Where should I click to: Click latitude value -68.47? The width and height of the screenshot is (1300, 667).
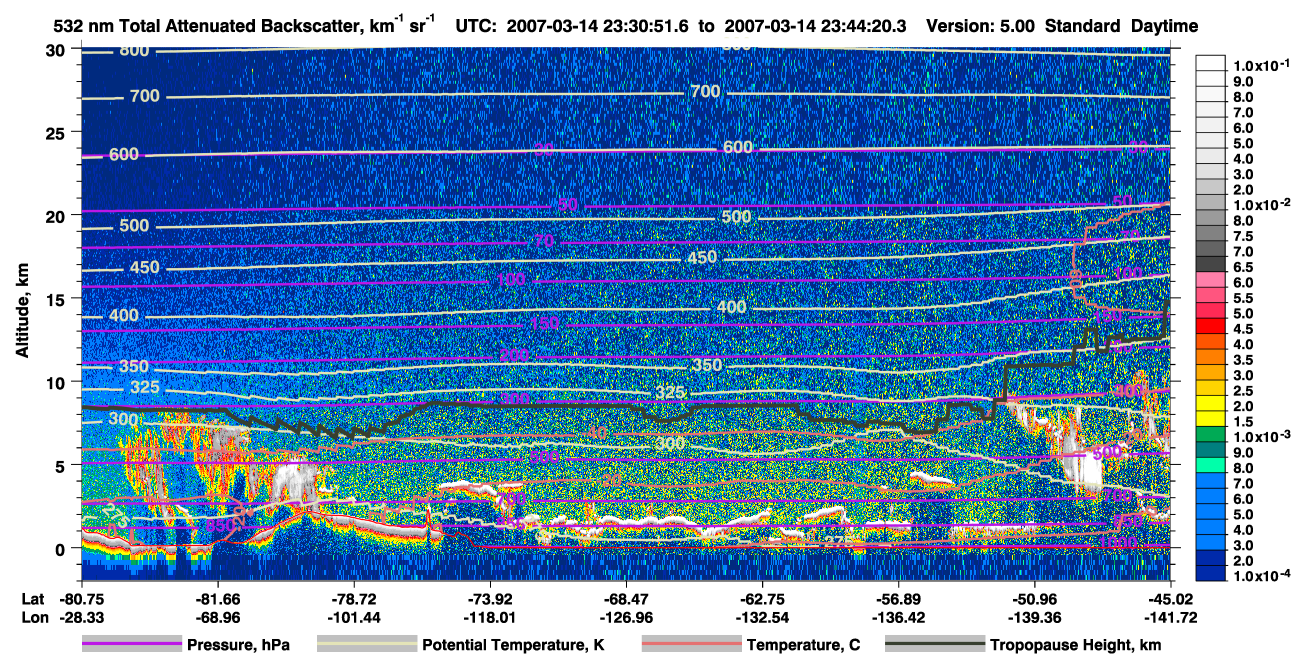coord(626,598)
